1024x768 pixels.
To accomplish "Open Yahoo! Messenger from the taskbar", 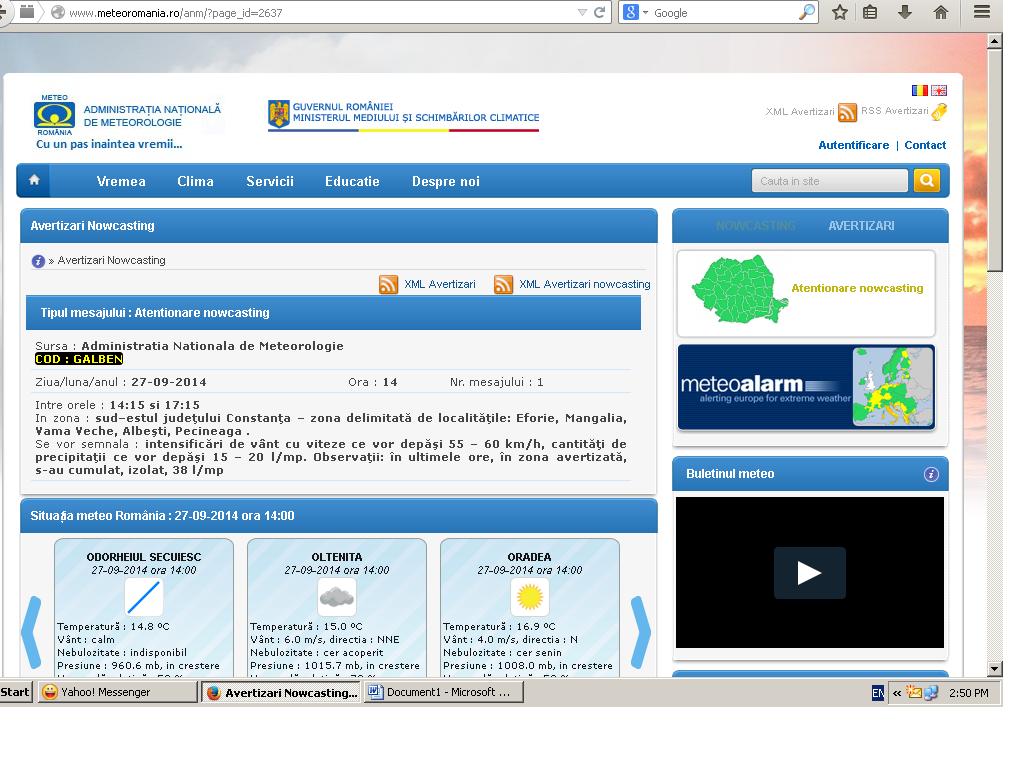I will tap(117, 692).
